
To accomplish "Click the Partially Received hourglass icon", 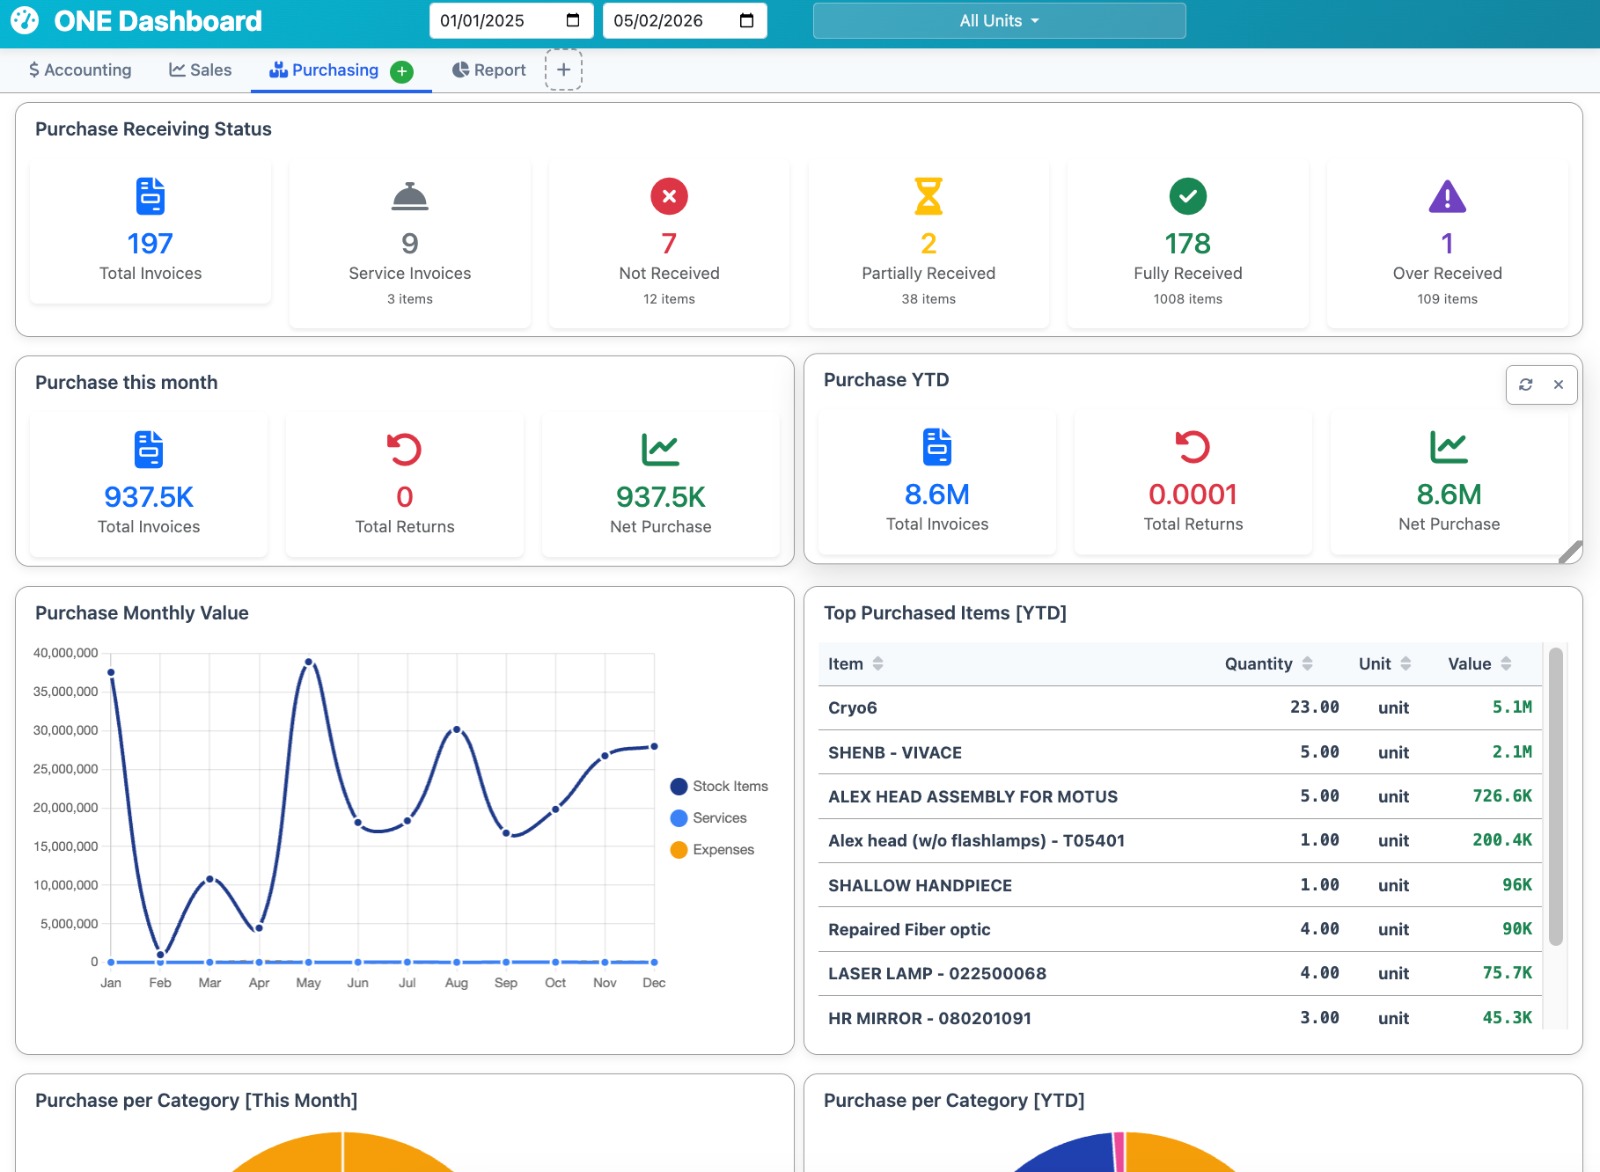I will [x=928, y=196].
